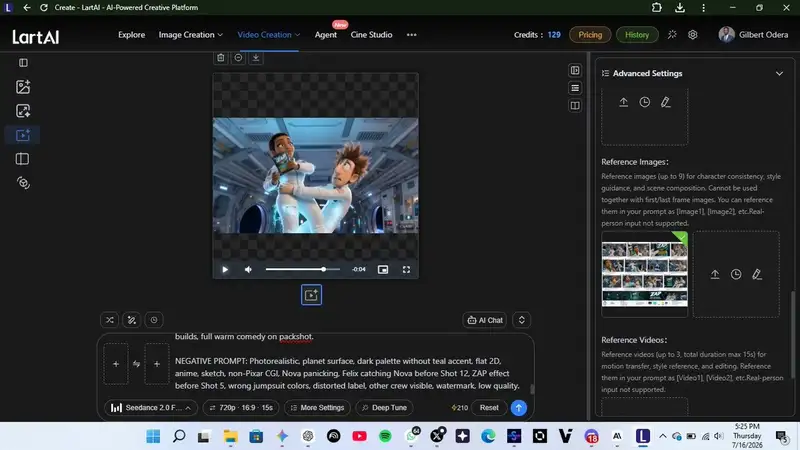The width and height of the screenshot is (800, 450).
Task: Switch to the split columns view icon
Action: tap(575, 106)
